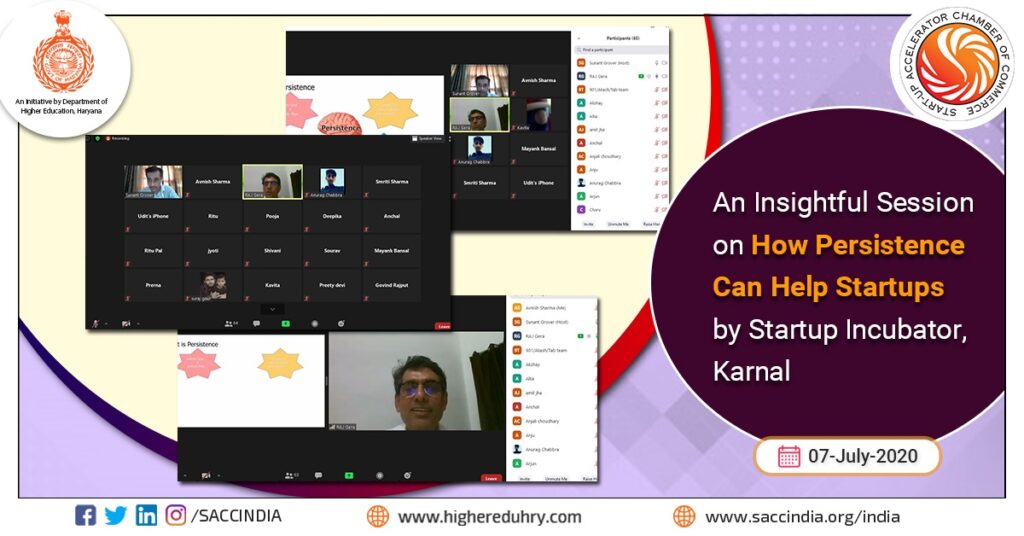The image size is (1024, 536).
Task: Open Participants icon in bottom Zoom window
Action: [289, 475]
